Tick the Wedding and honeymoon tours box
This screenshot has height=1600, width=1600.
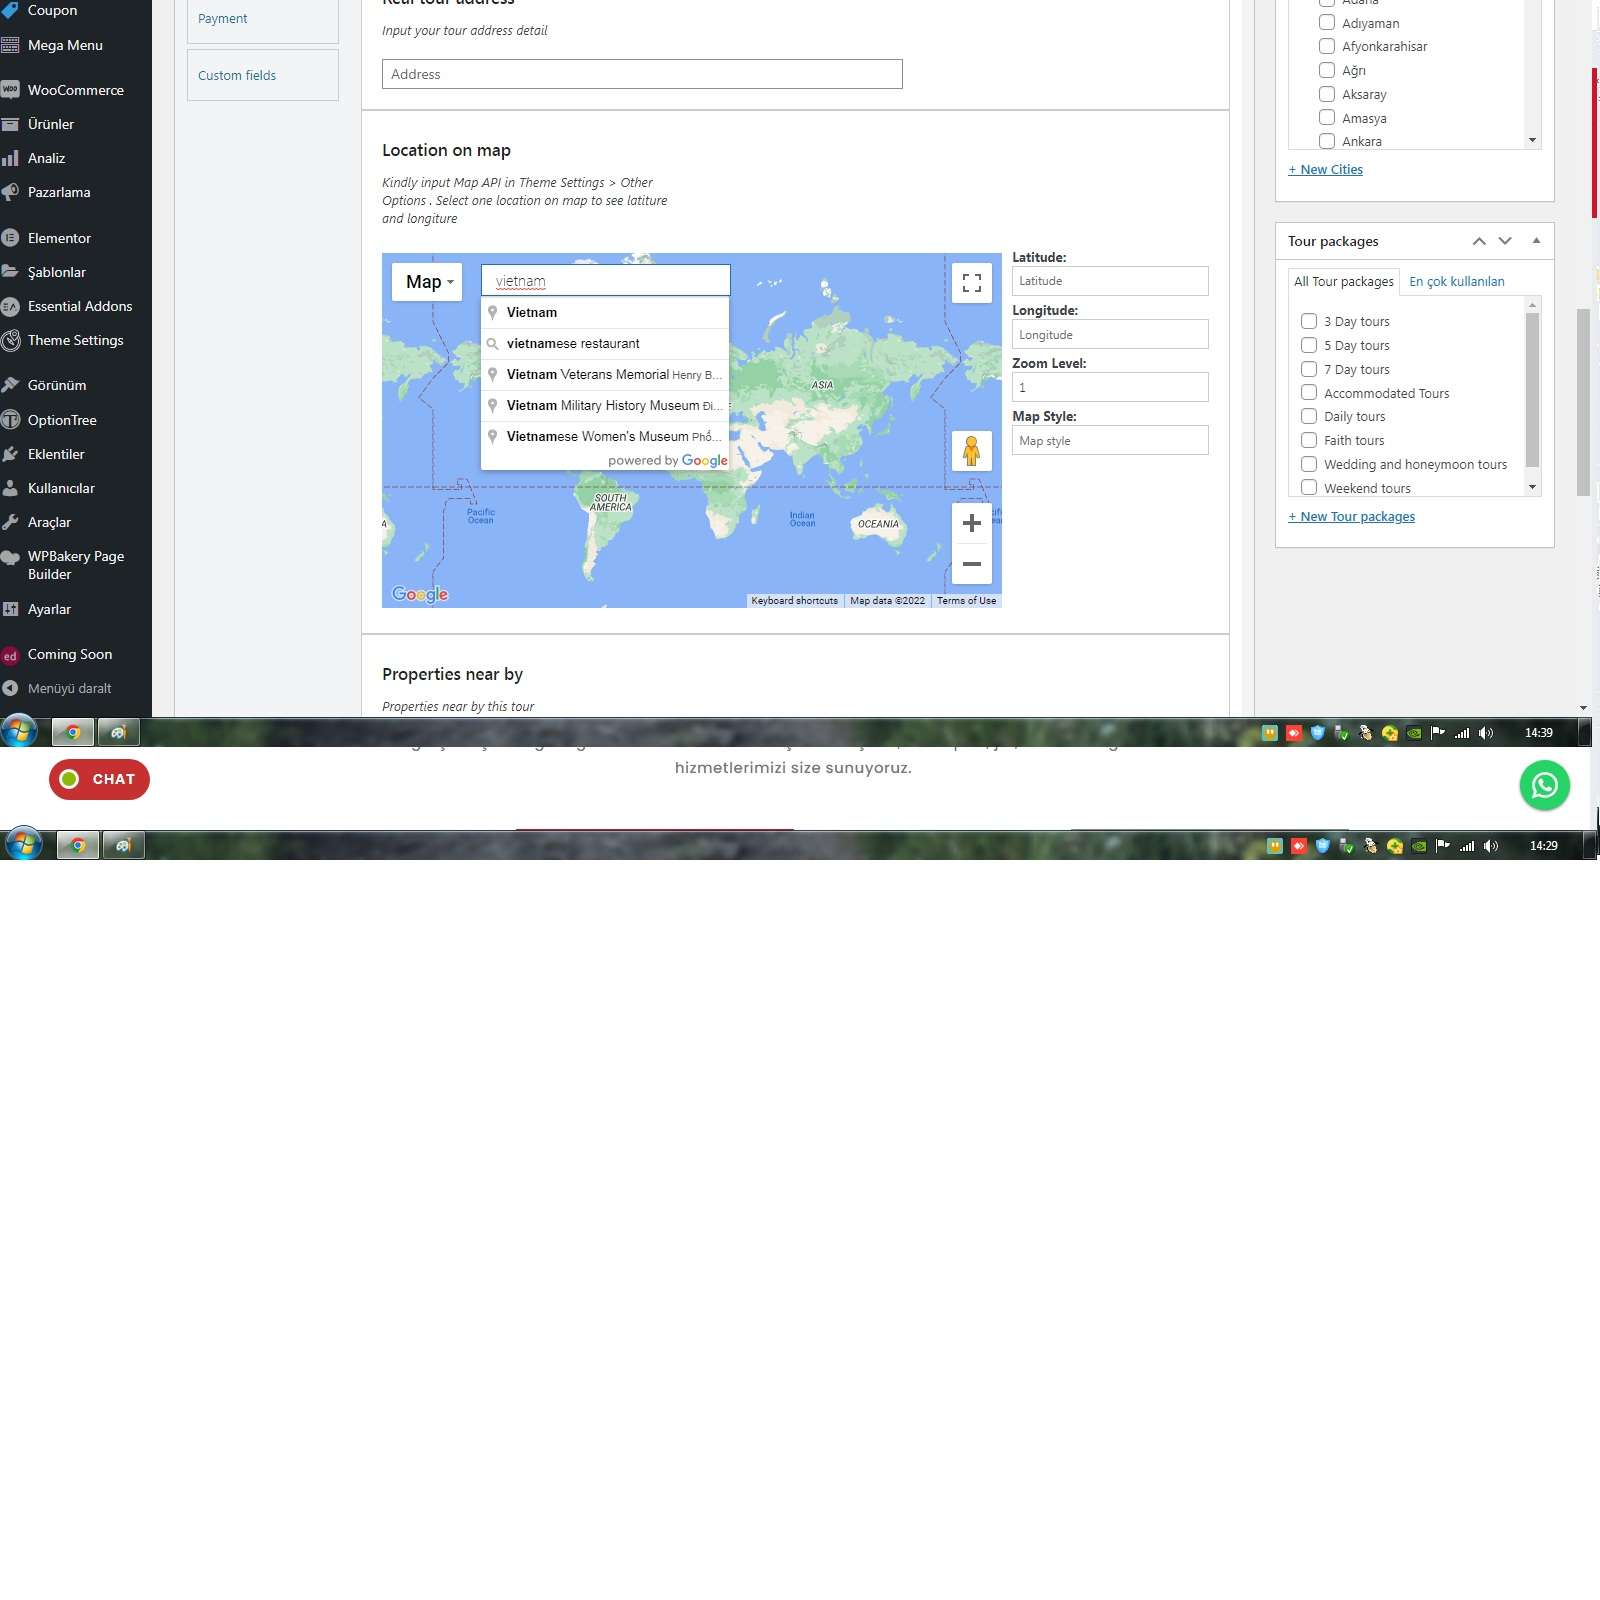tap(1308, 464)
